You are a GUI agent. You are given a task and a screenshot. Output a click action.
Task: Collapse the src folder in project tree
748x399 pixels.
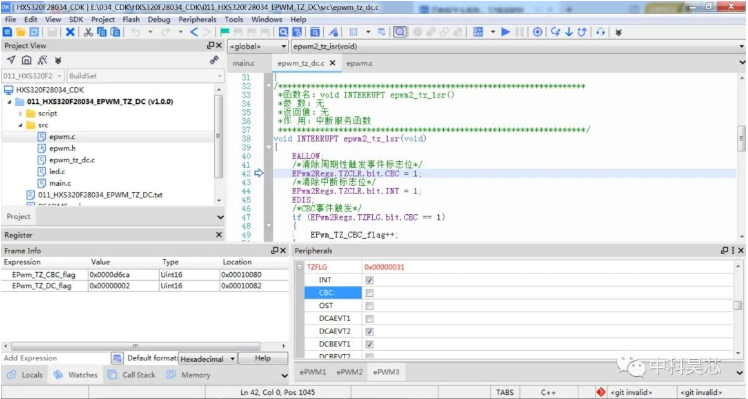[21, 125]
